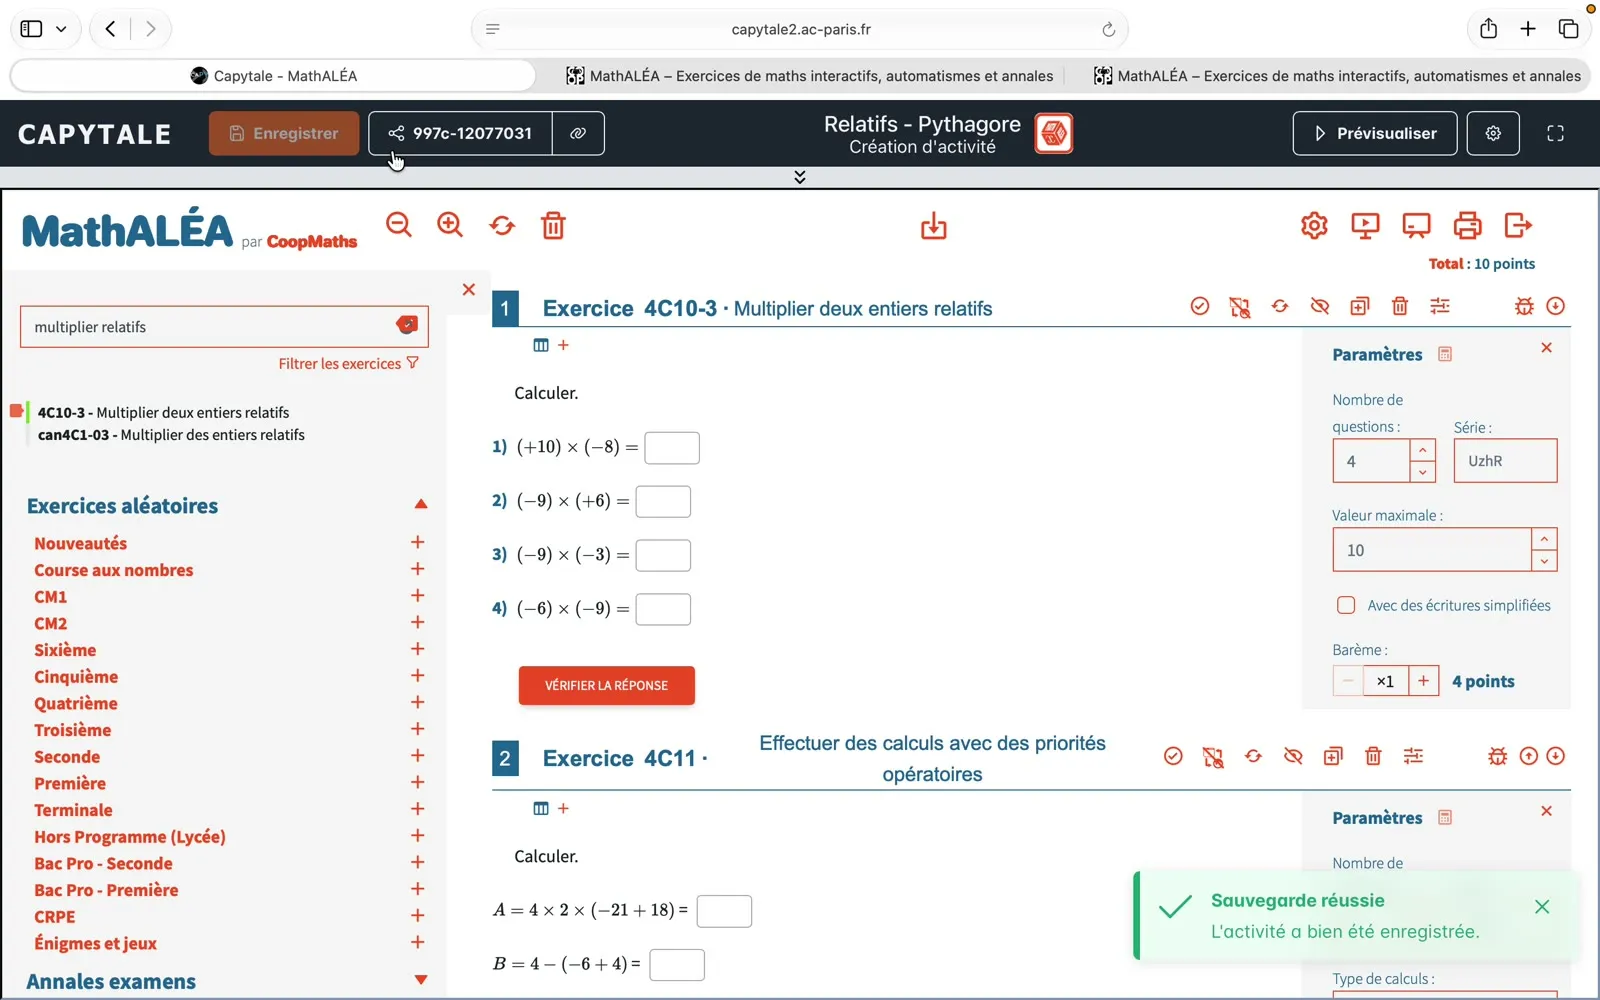Image resolution: width=1600 pixels, height=1000 pixels.
Task: Delete Exercice 4C10-3 with its trash icon
Action: click(x=1400, y=306)
